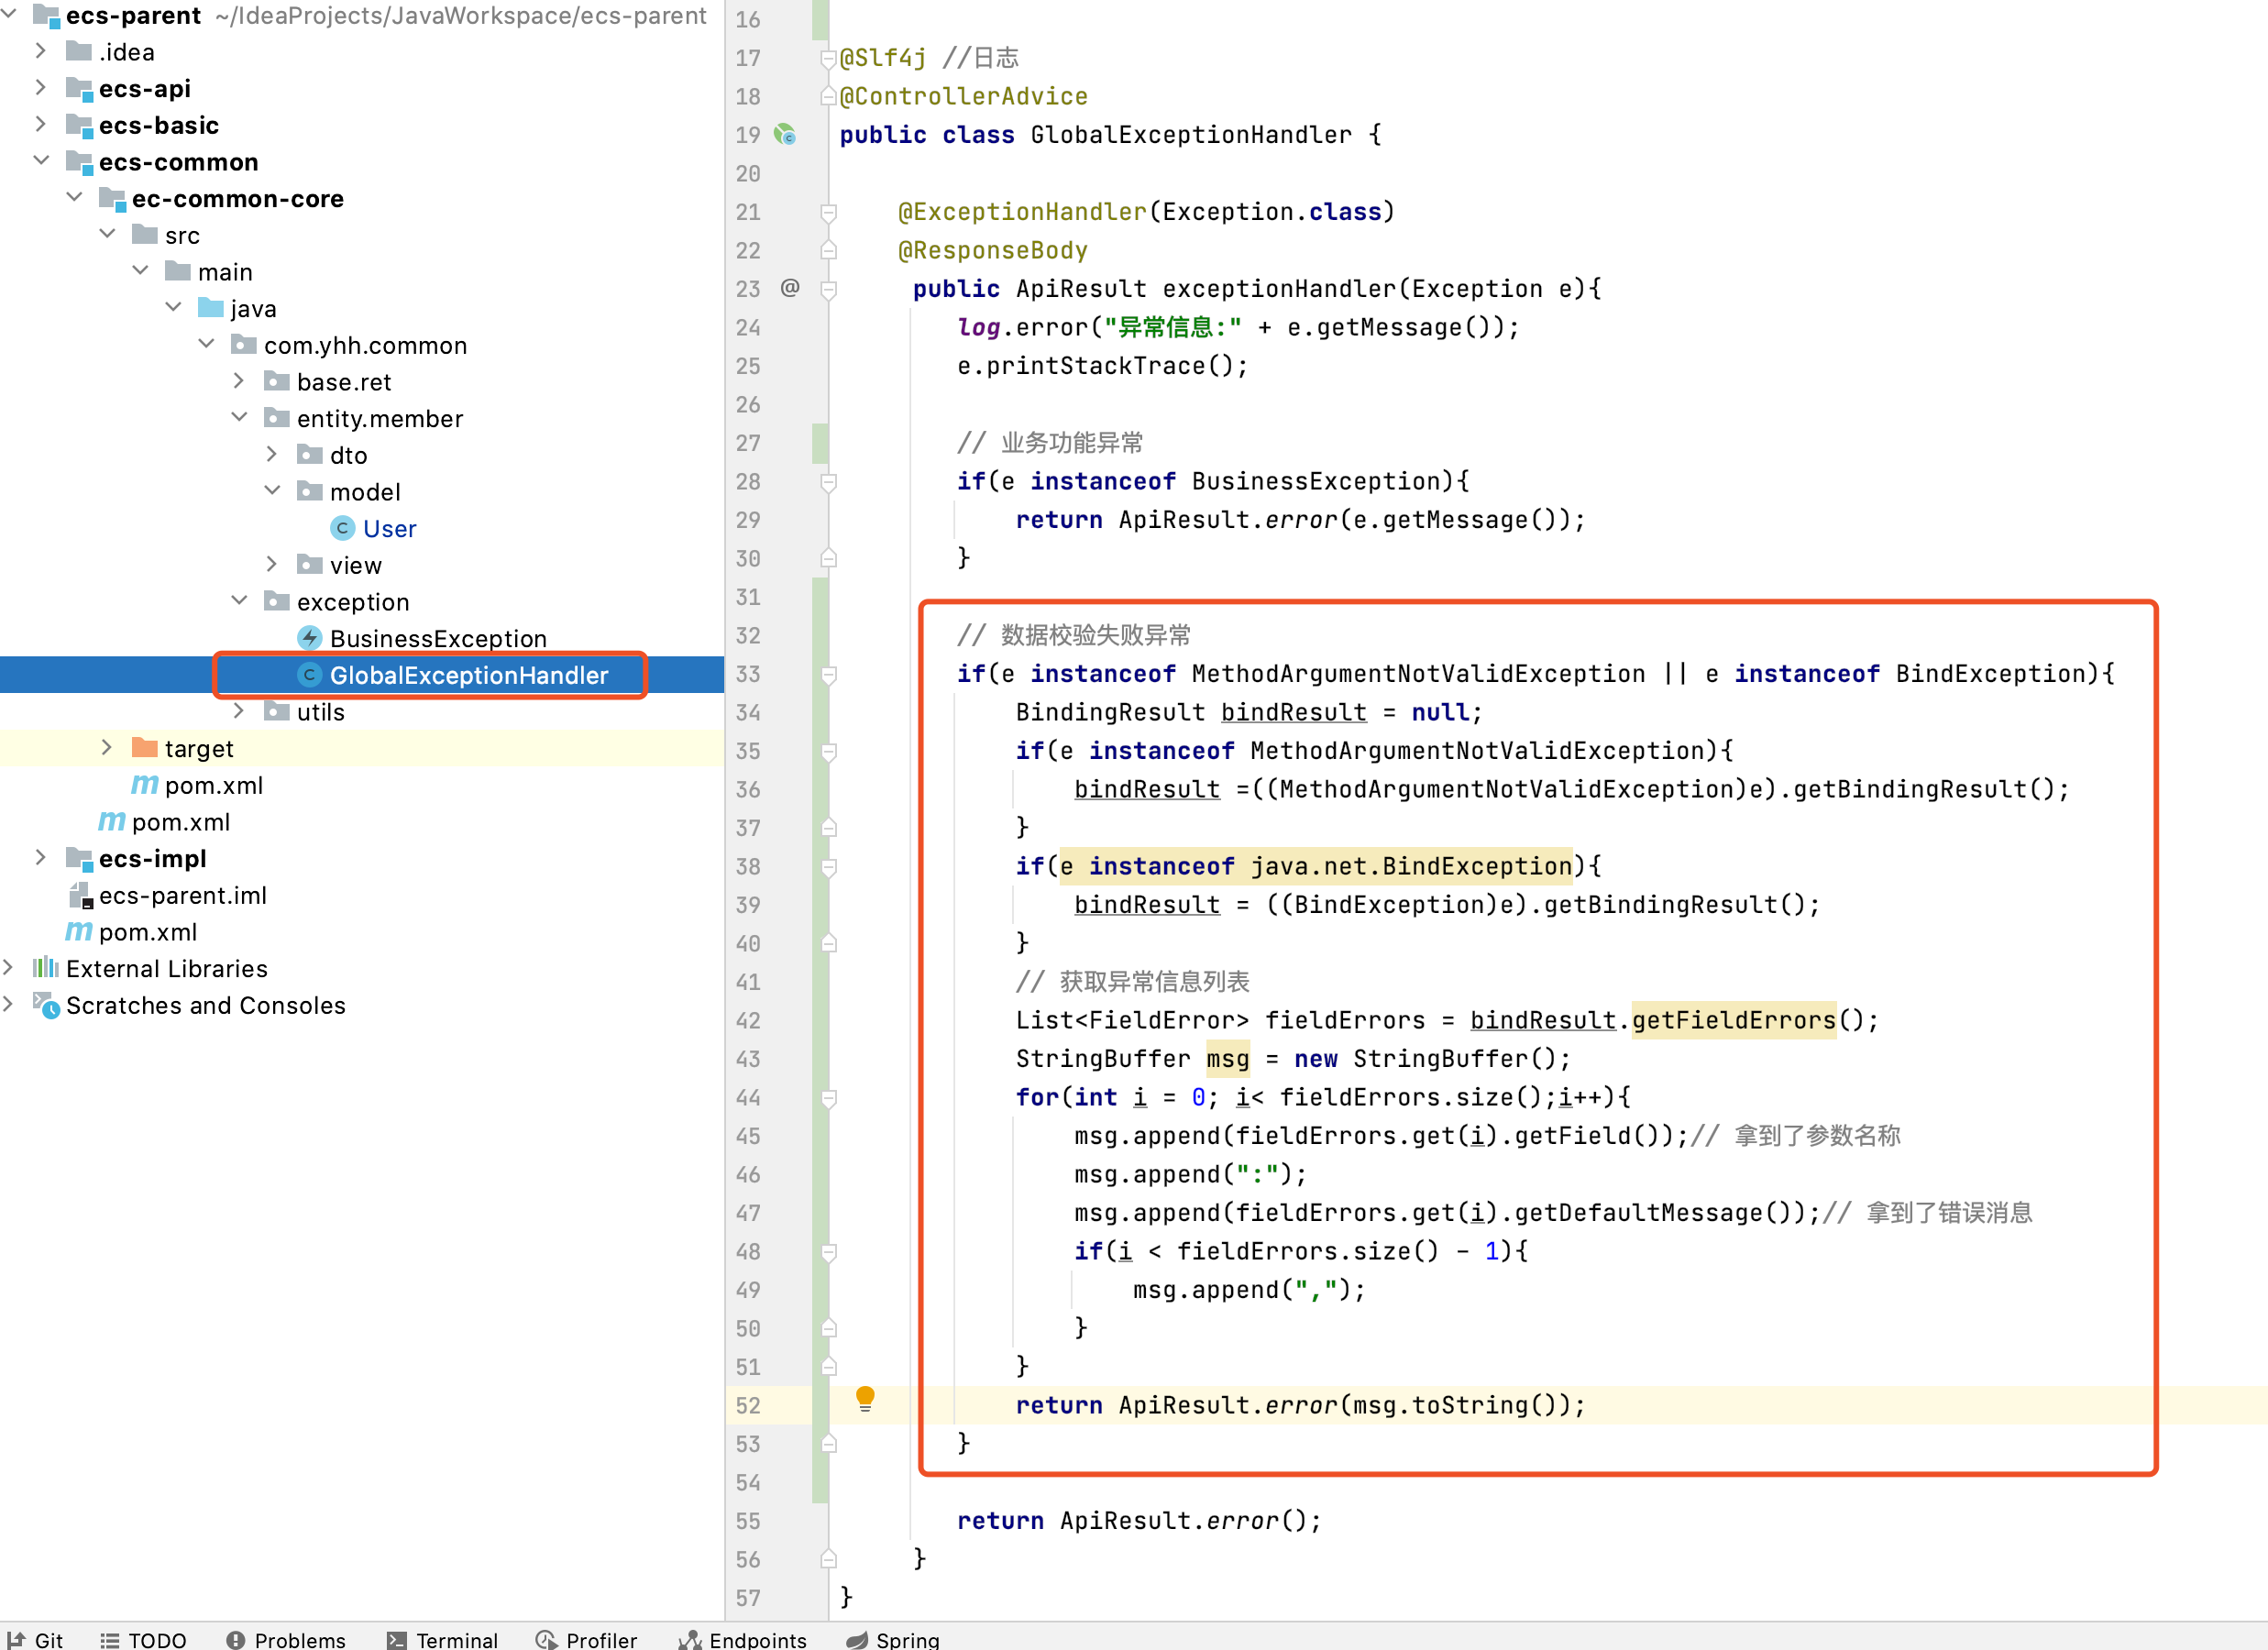Expand the dto package
This screenshot has height=1650, width=2268.
pyautogui.click(x=272, y=454)
